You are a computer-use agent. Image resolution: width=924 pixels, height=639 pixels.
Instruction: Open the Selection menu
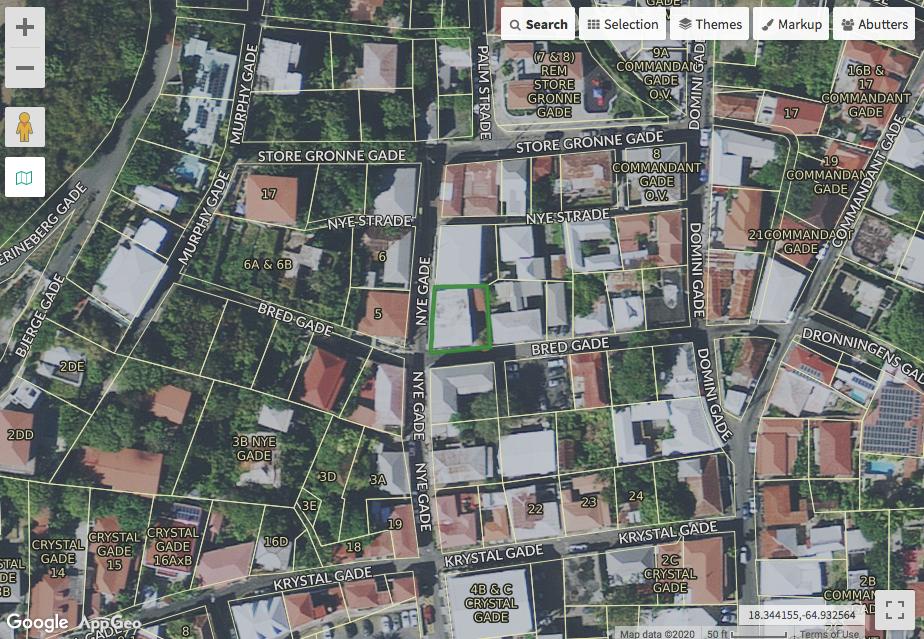pyautogui.click(x=622, y=24)
